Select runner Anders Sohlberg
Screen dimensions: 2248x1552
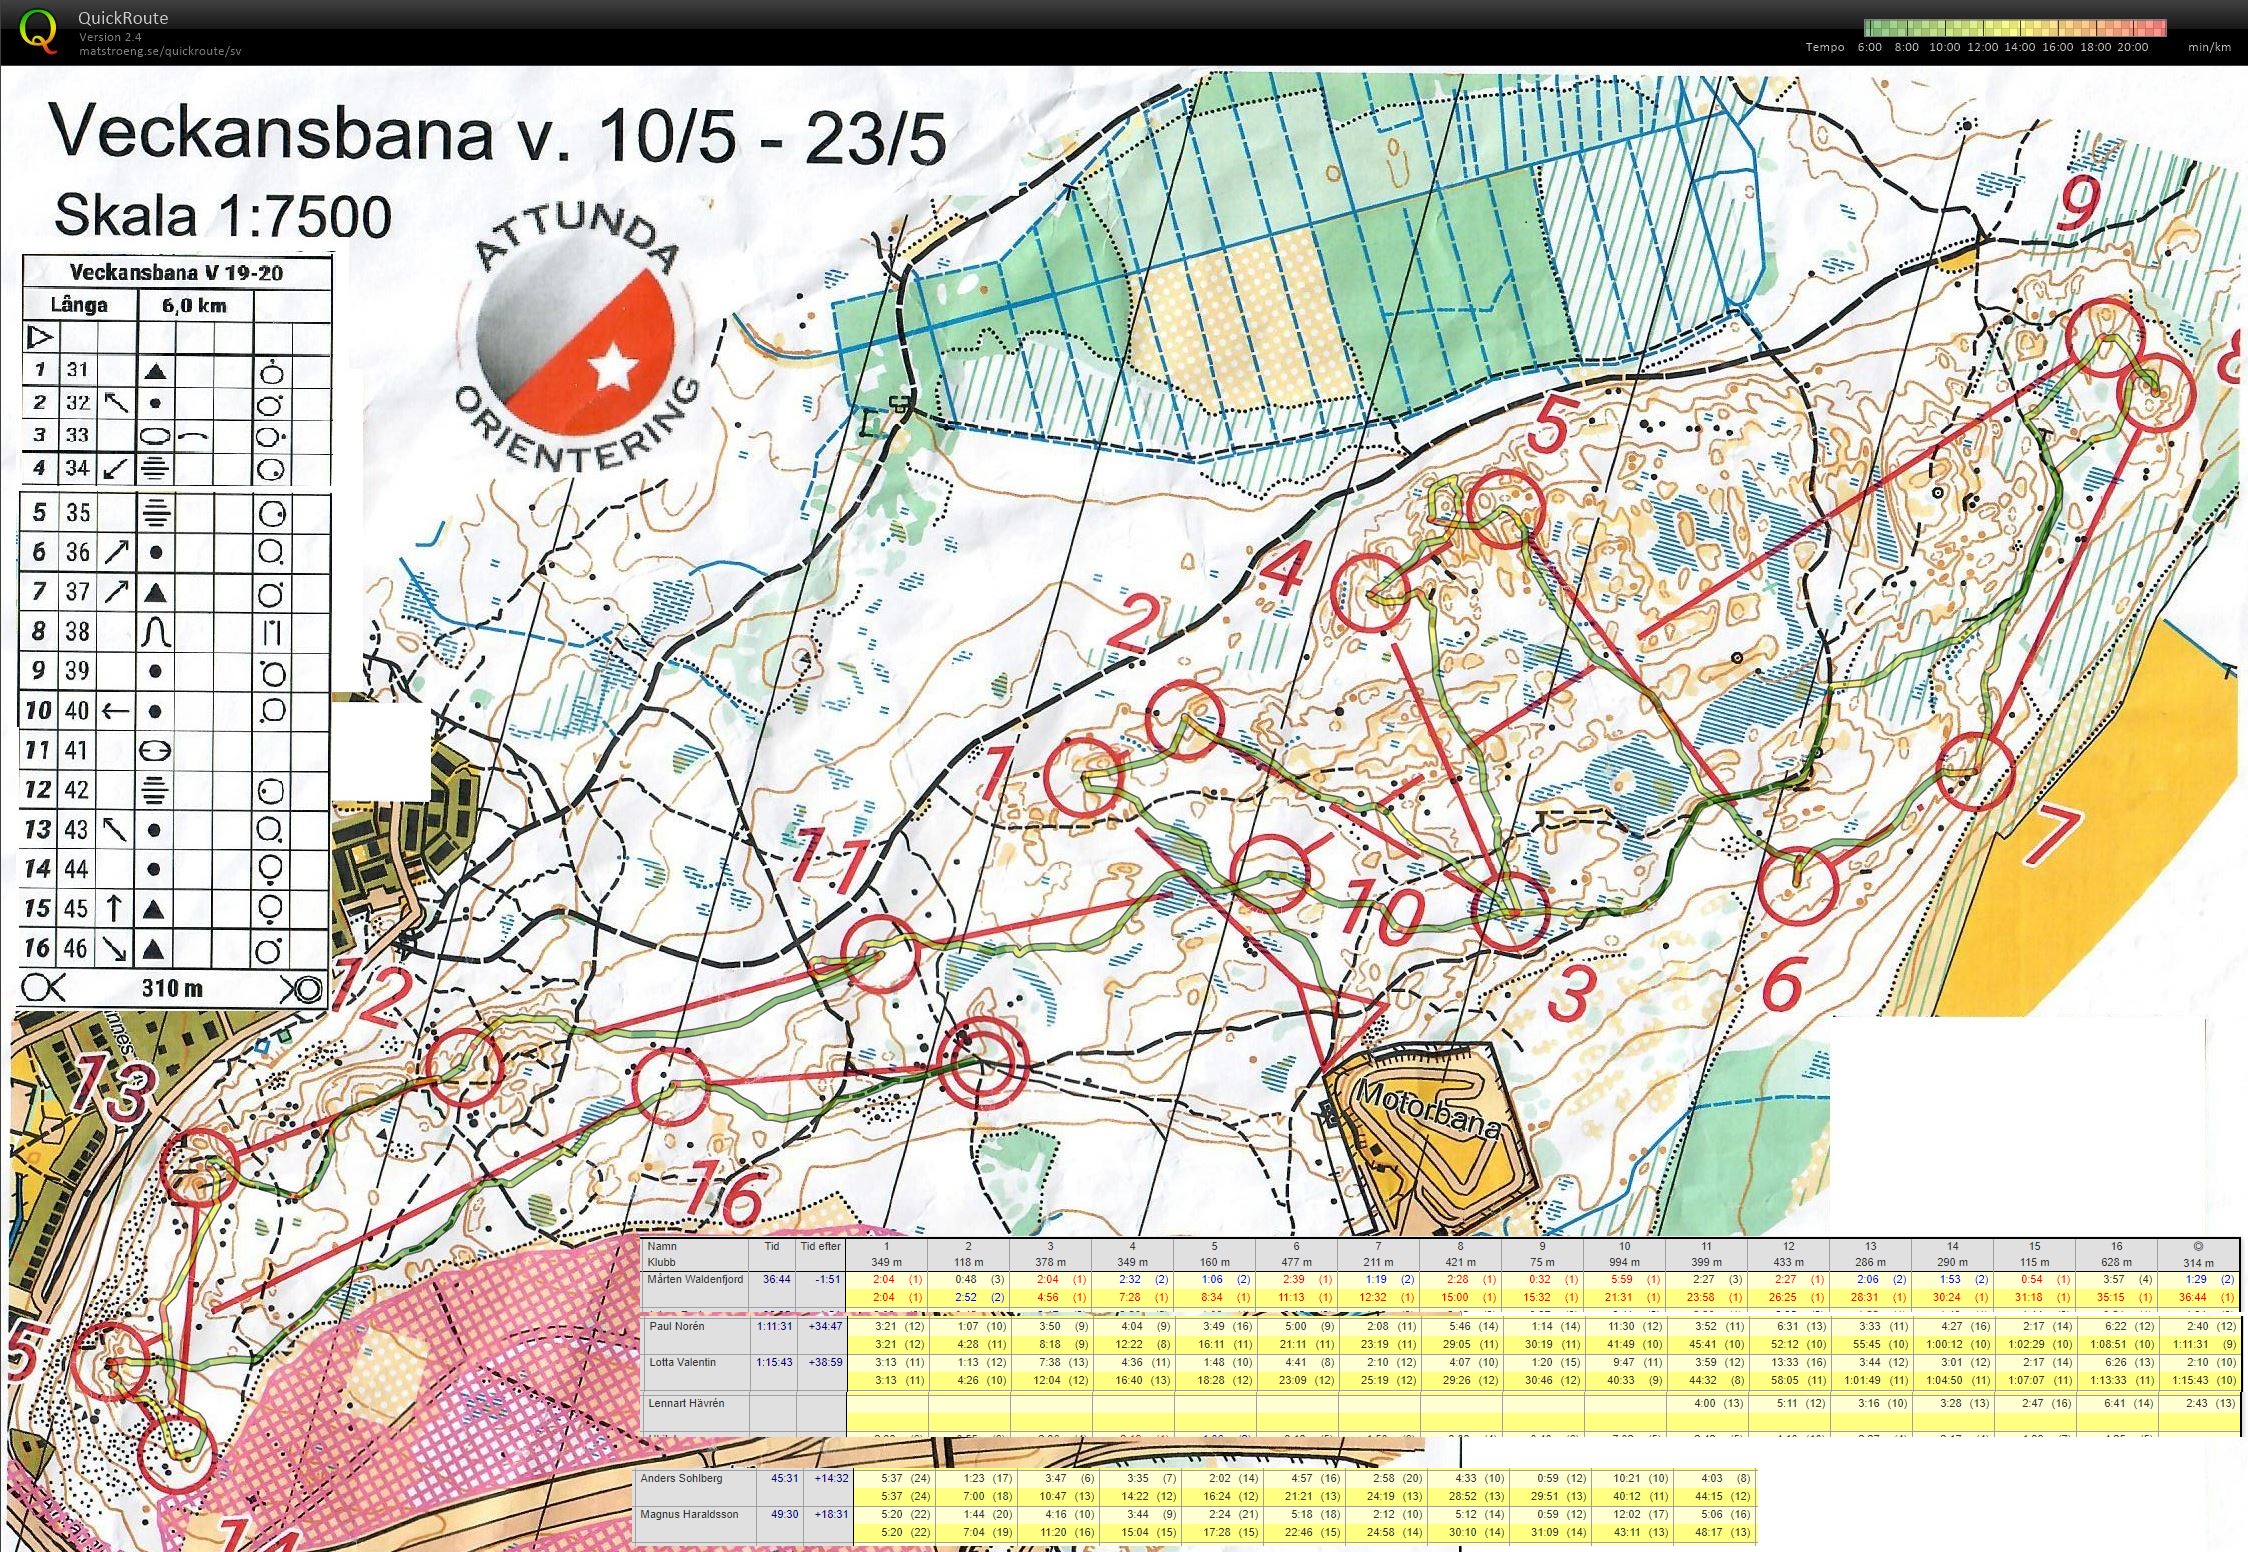[681, 1478]
